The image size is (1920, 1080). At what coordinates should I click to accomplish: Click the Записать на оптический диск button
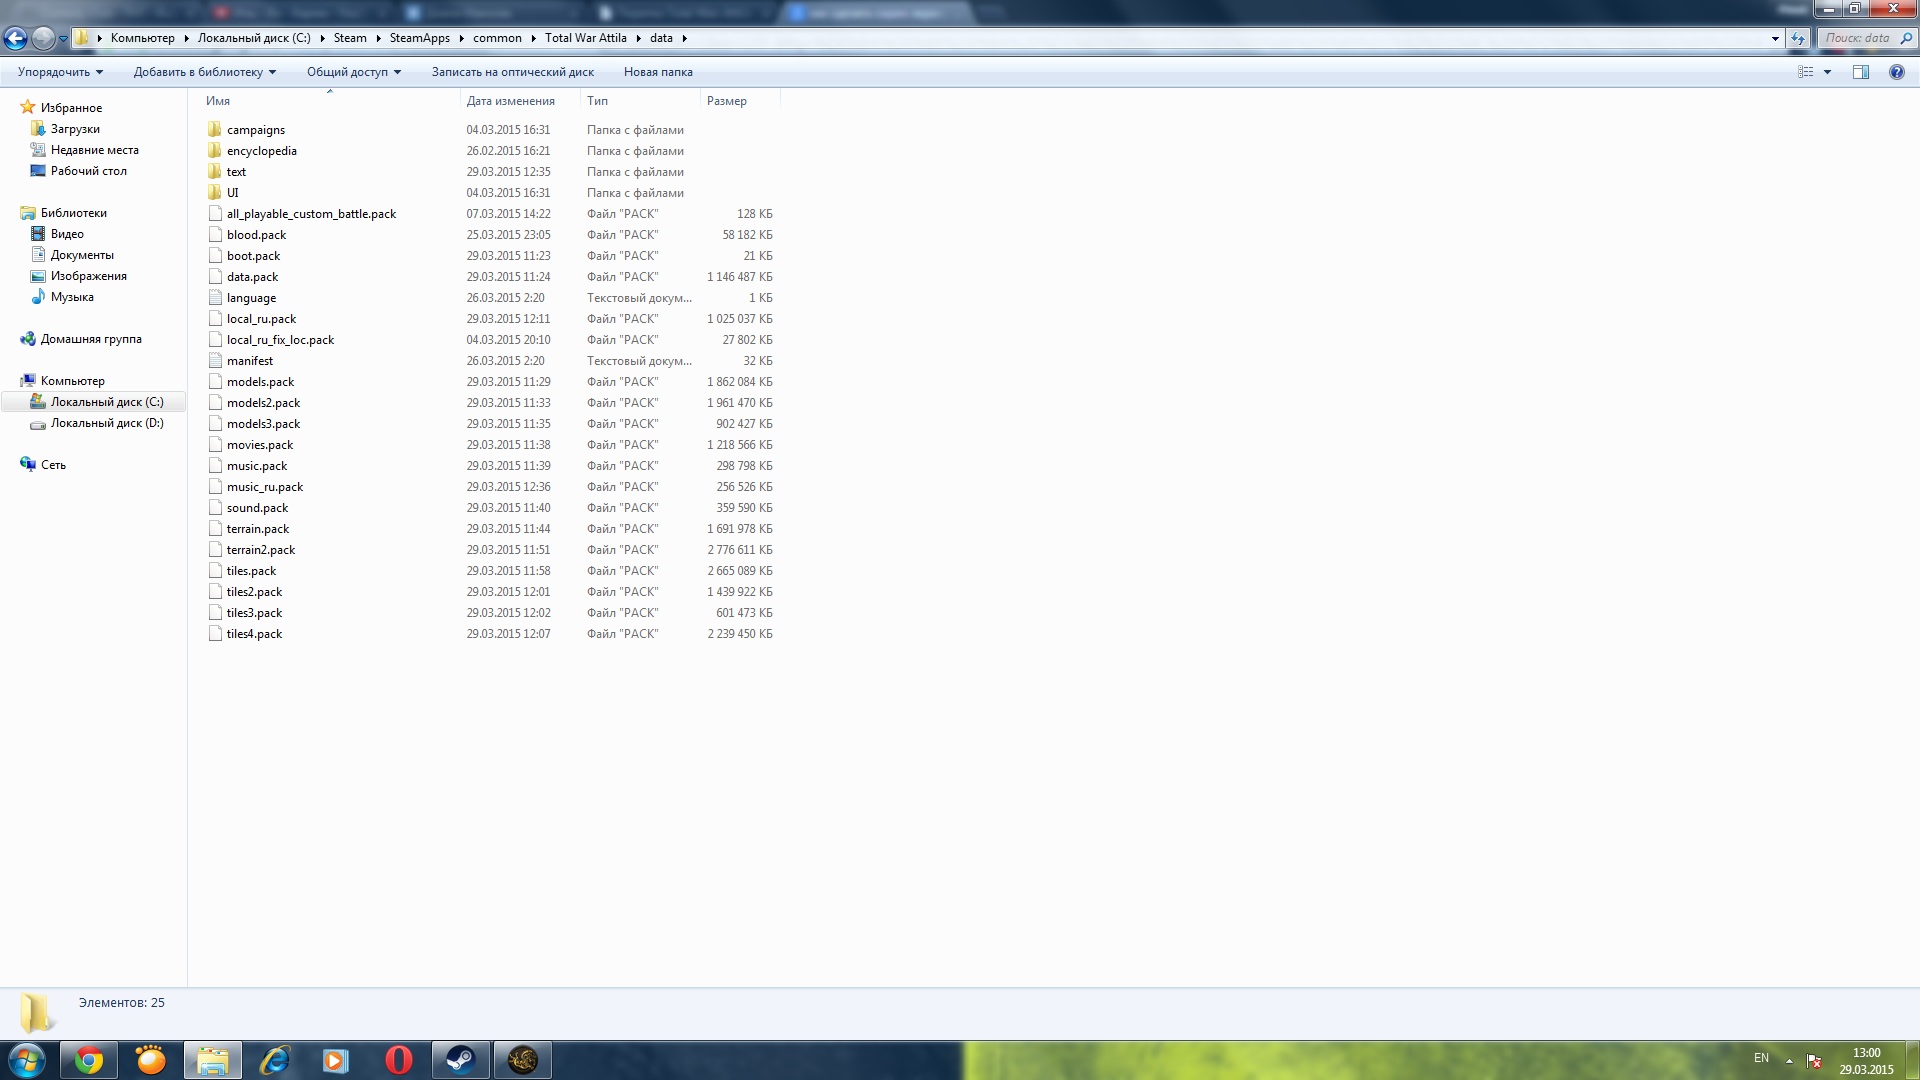click(513, 71)
